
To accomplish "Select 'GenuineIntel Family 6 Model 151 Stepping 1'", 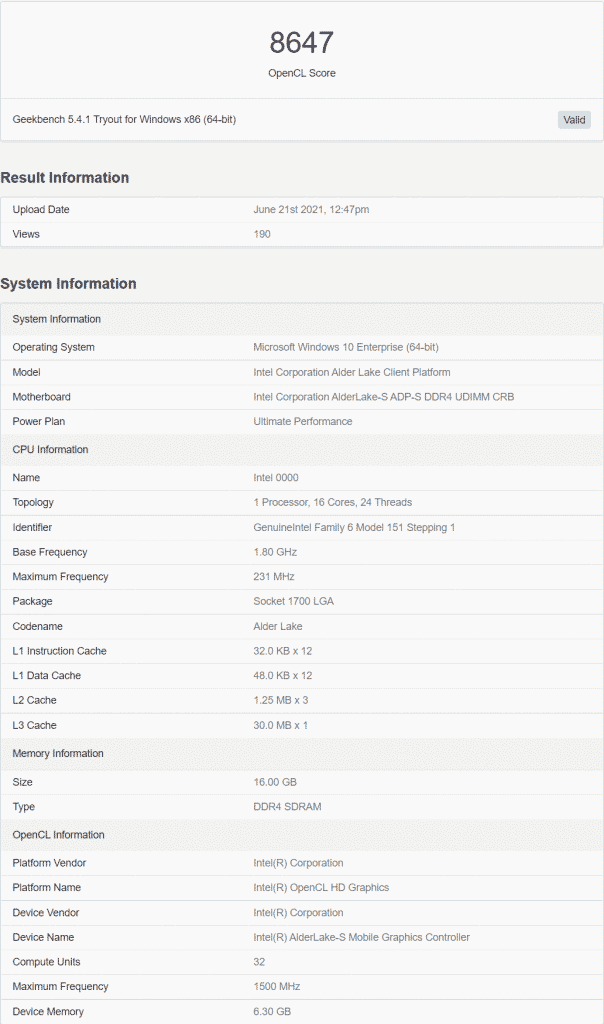I will click(355, 528).
